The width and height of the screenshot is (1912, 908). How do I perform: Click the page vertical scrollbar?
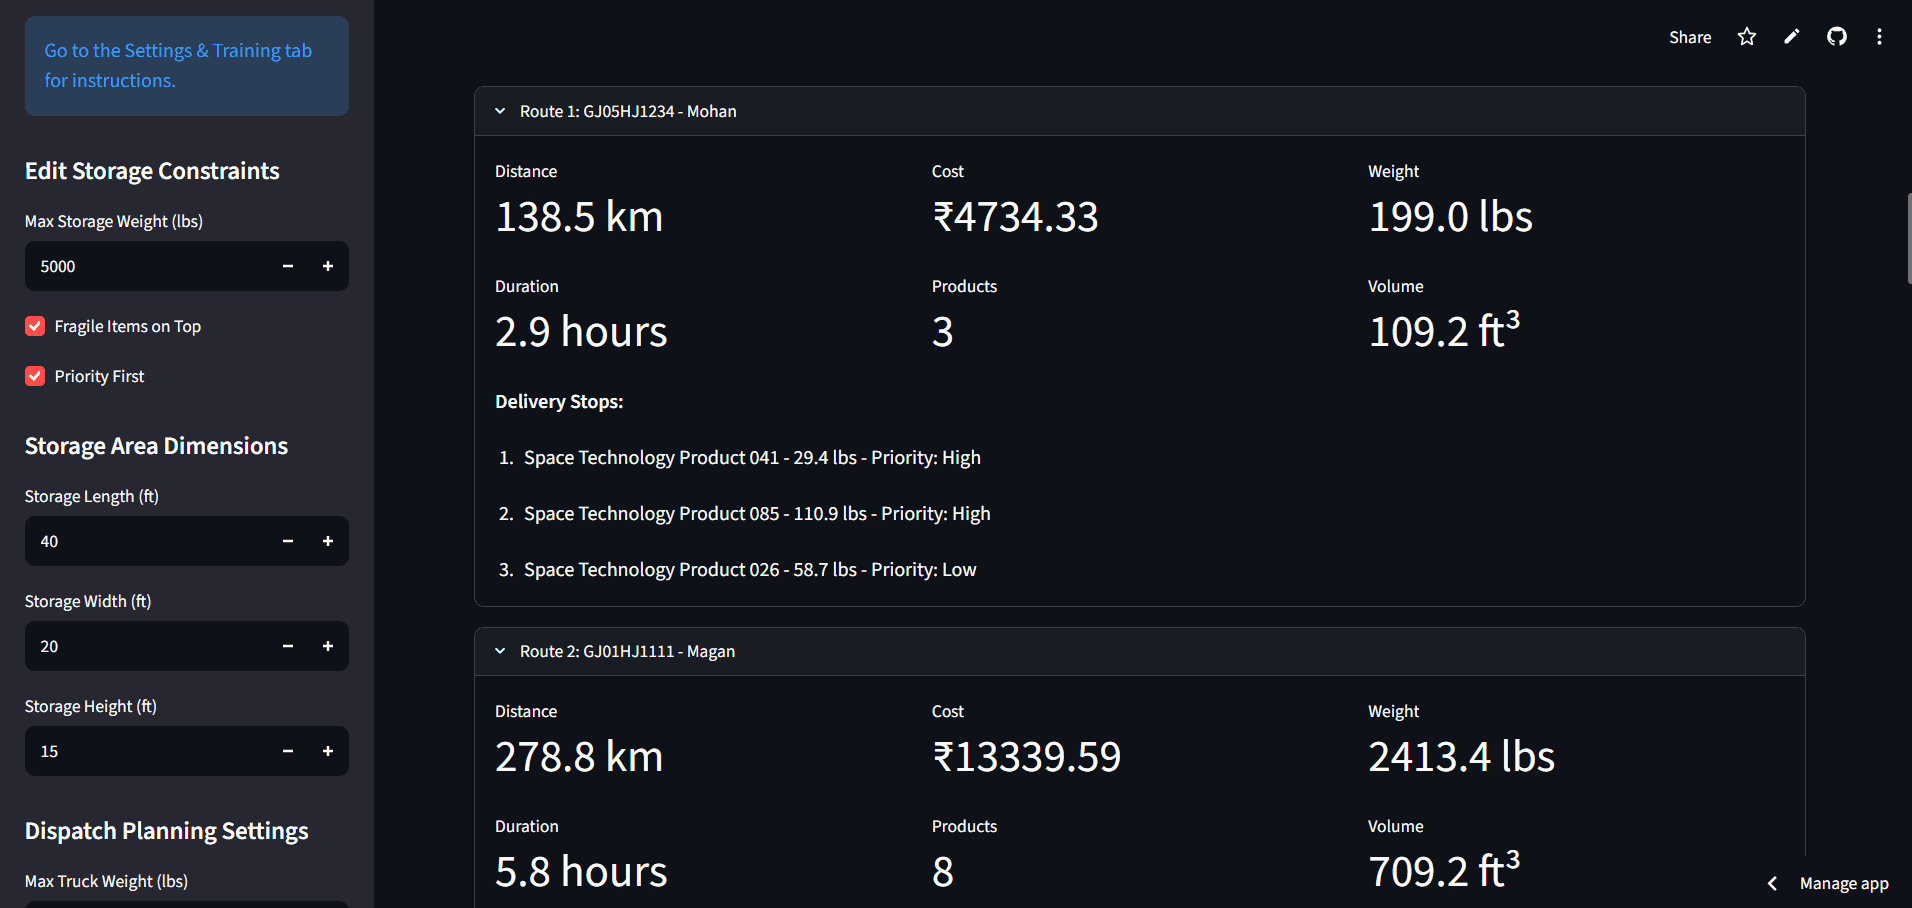click(1909, 240)
